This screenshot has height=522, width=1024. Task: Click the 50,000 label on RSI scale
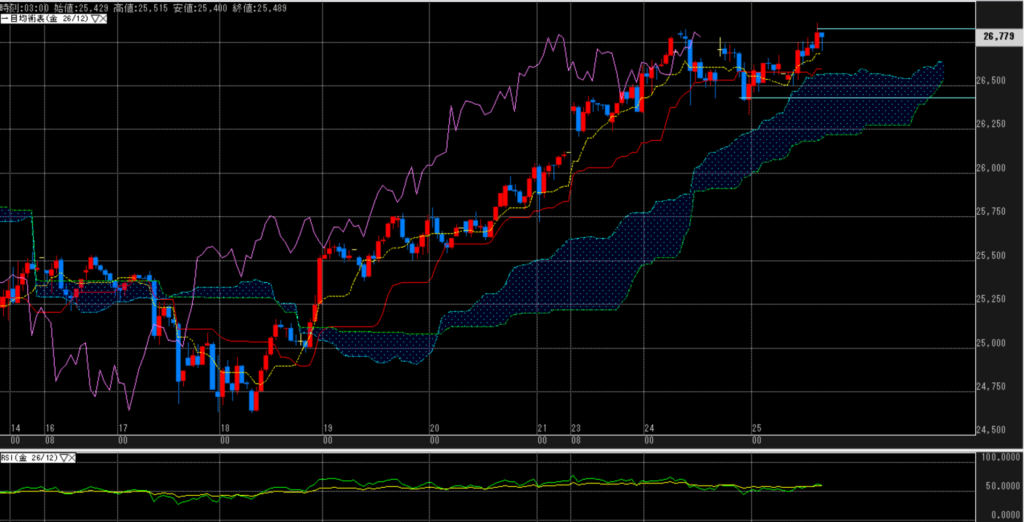coord(998,485)
